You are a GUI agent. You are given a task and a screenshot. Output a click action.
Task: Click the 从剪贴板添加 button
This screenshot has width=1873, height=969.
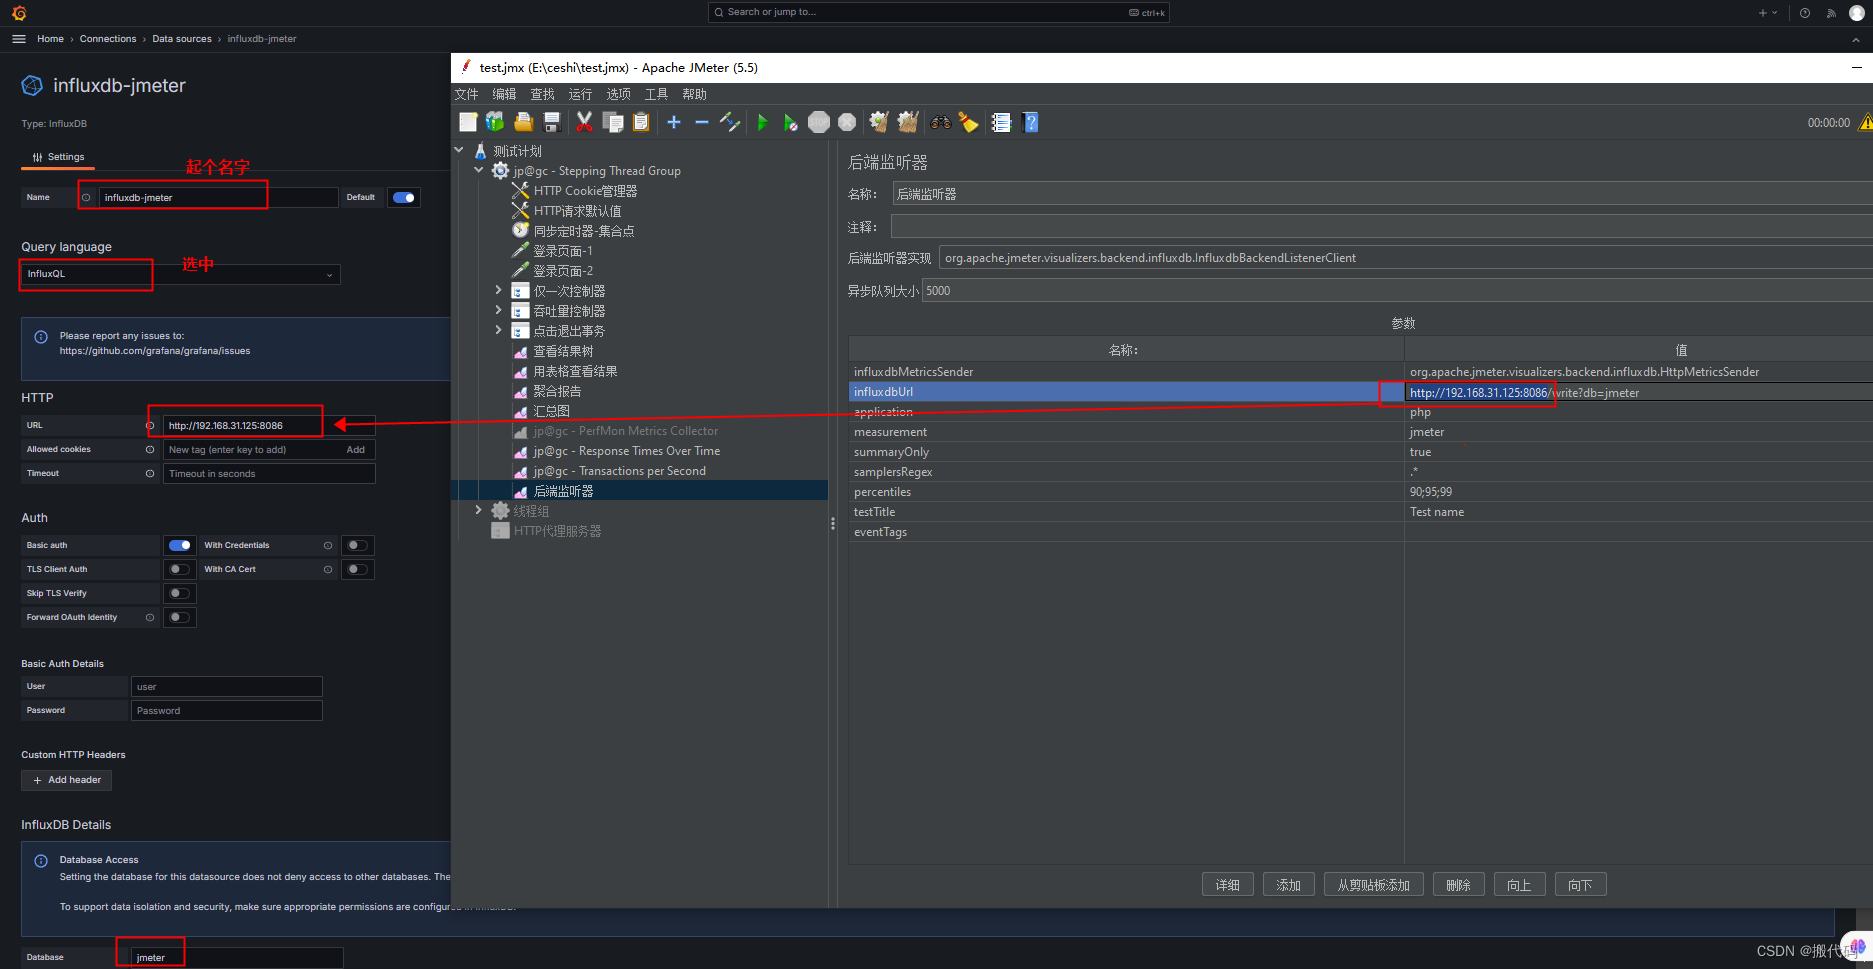(x=1373, y=885)
